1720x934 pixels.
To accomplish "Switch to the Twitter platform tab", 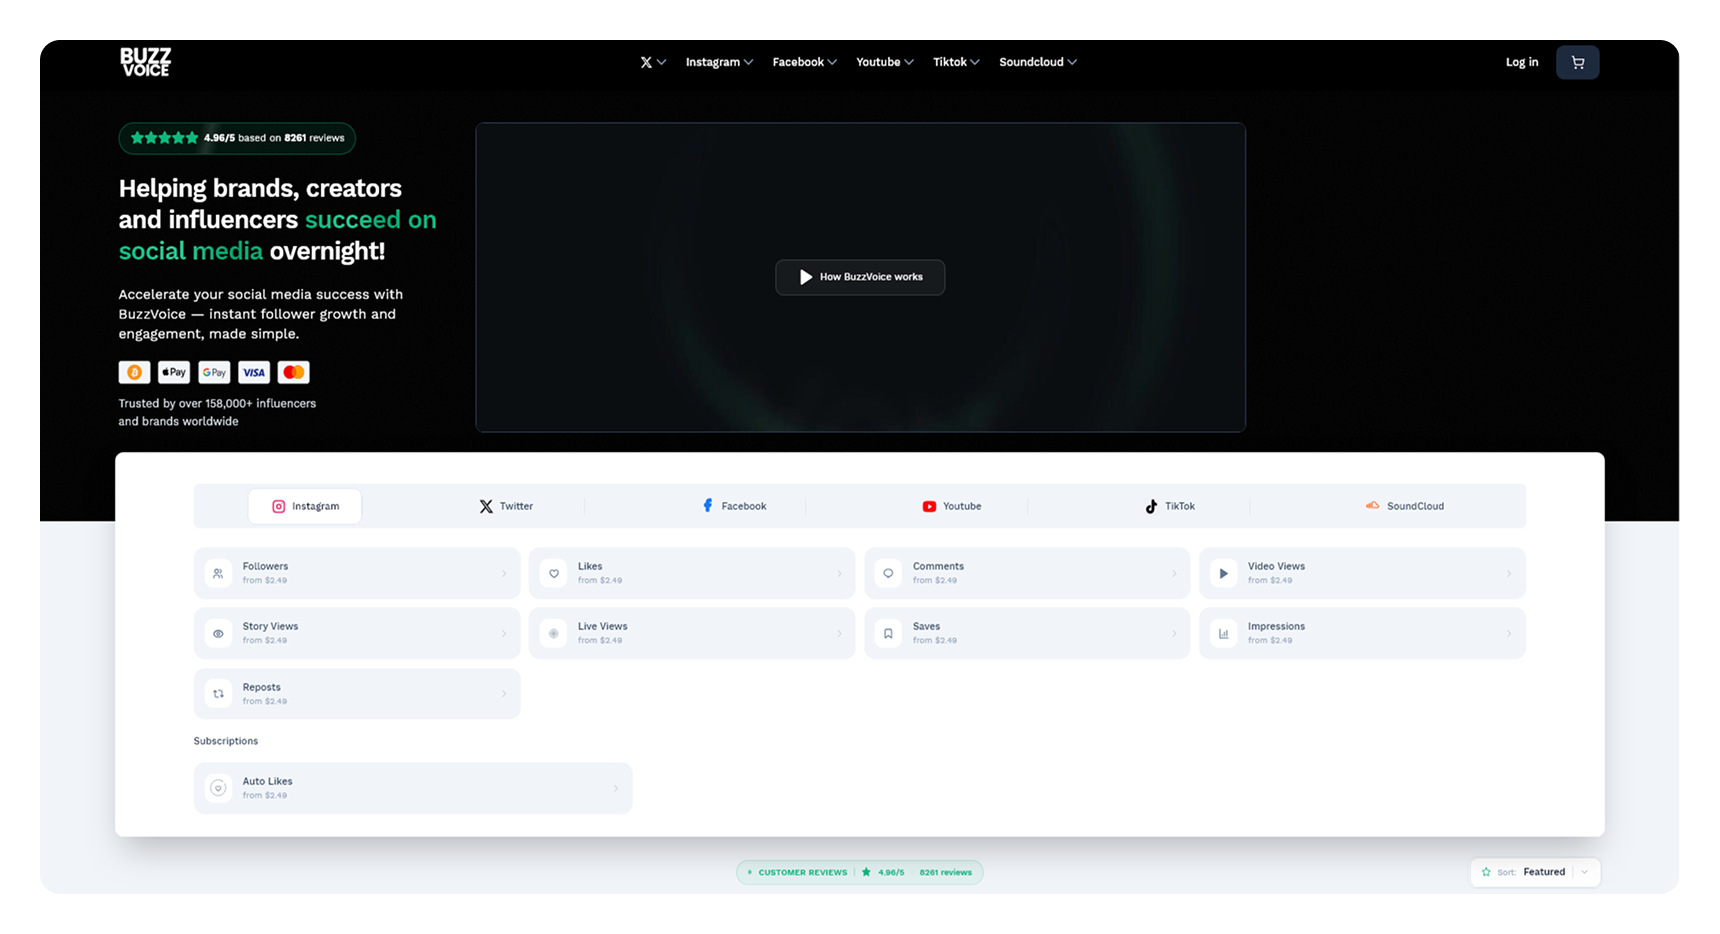I will (506, 506).
